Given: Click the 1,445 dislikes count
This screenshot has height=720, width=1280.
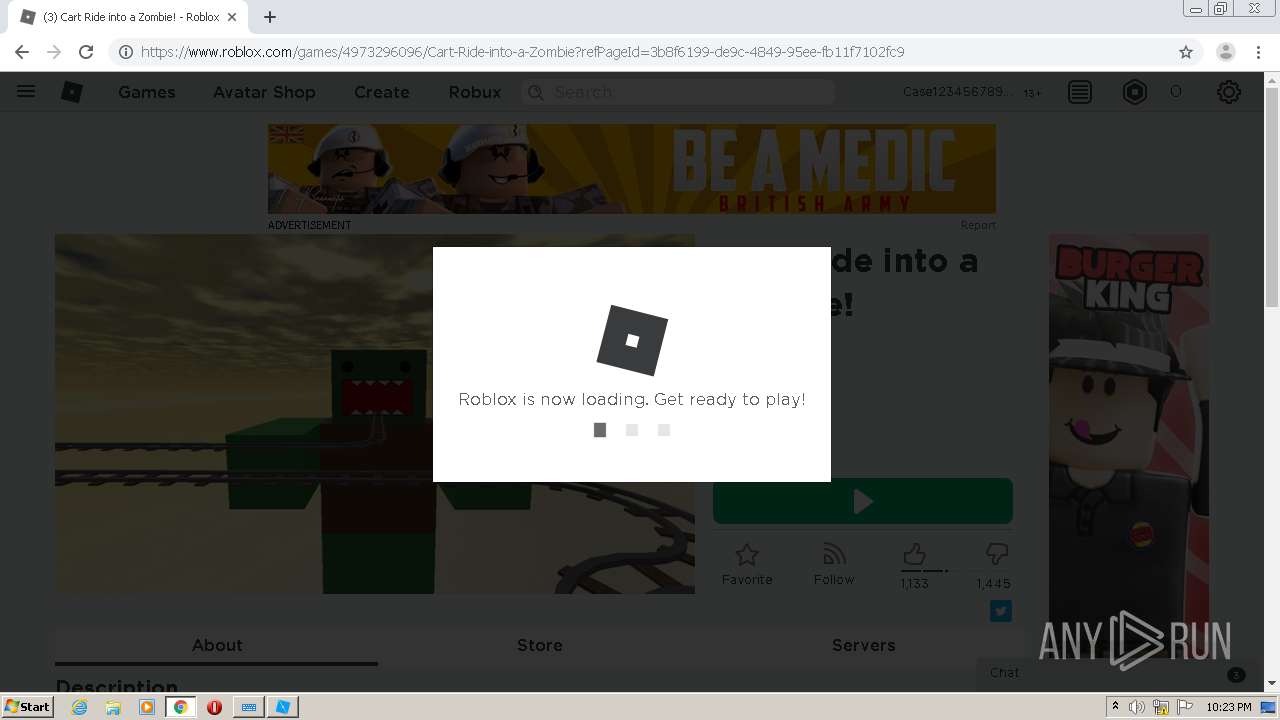Looking at the screenshot, I should click(994, 584).
